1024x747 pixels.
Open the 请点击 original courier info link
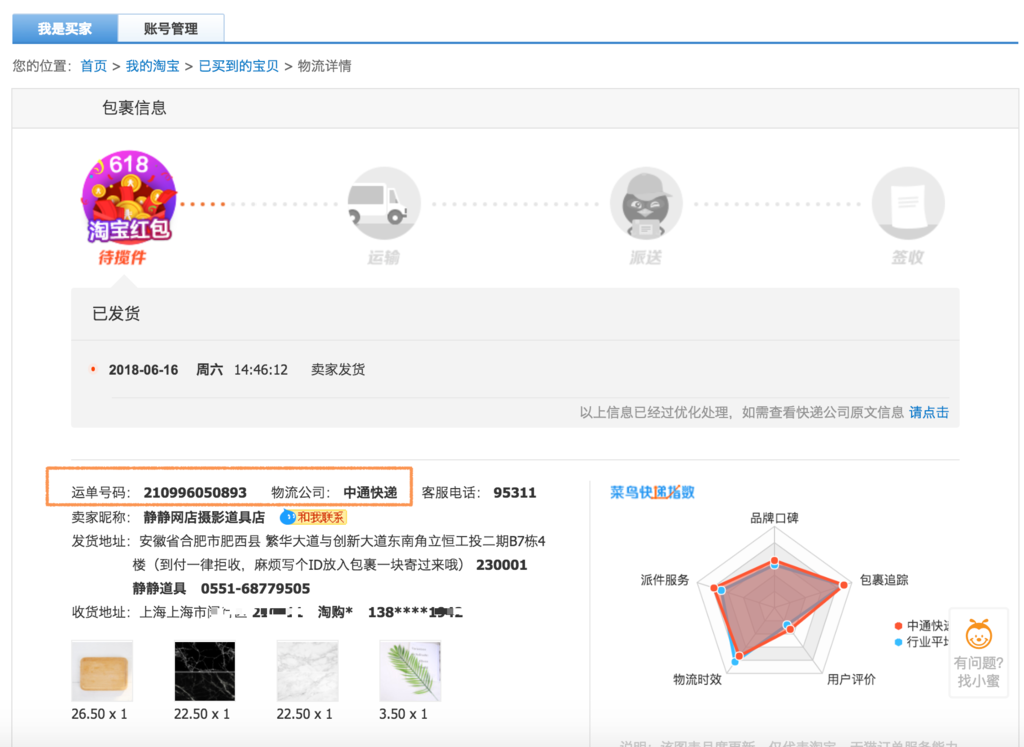[929, 412]
